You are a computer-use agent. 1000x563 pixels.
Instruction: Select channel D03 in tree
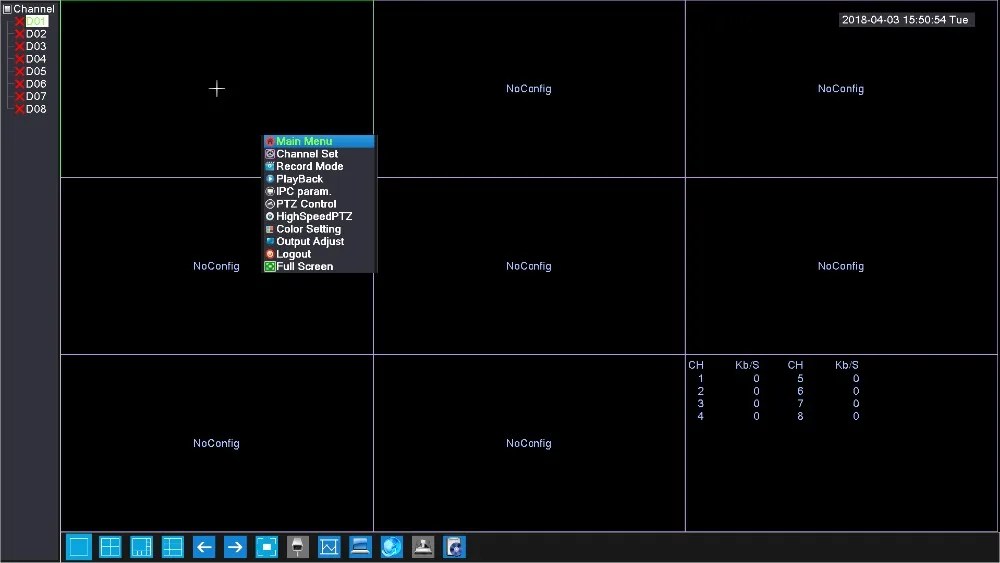[x=36, y=47]
